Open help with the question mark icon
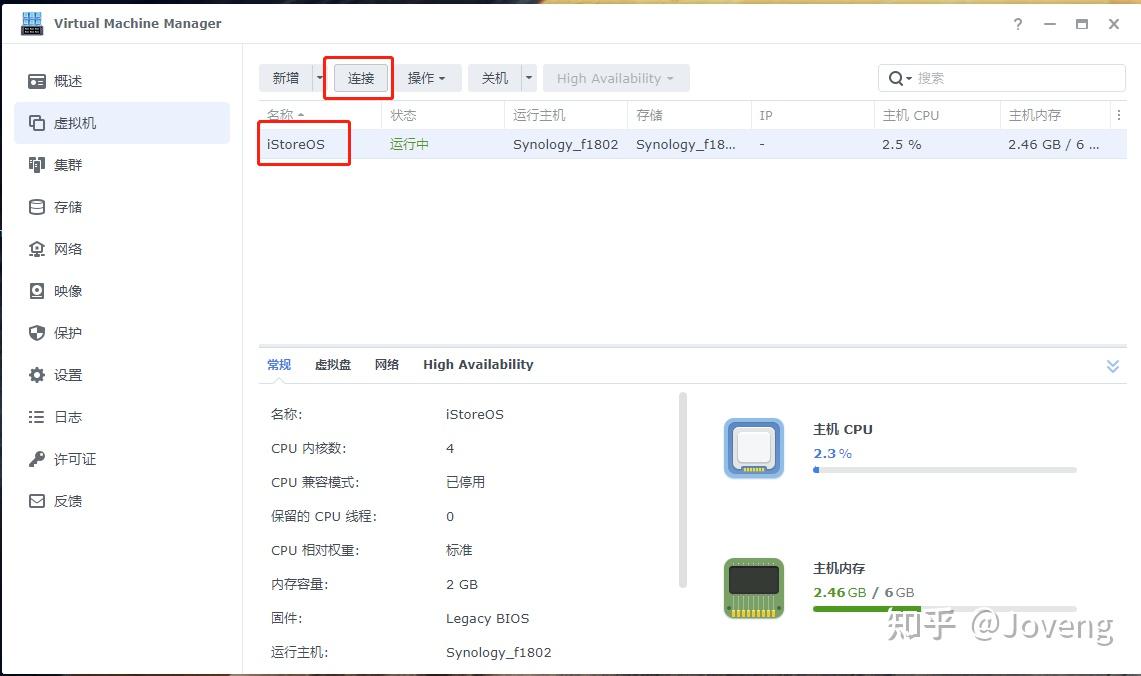1141x676 pixels. (1018, 24)
